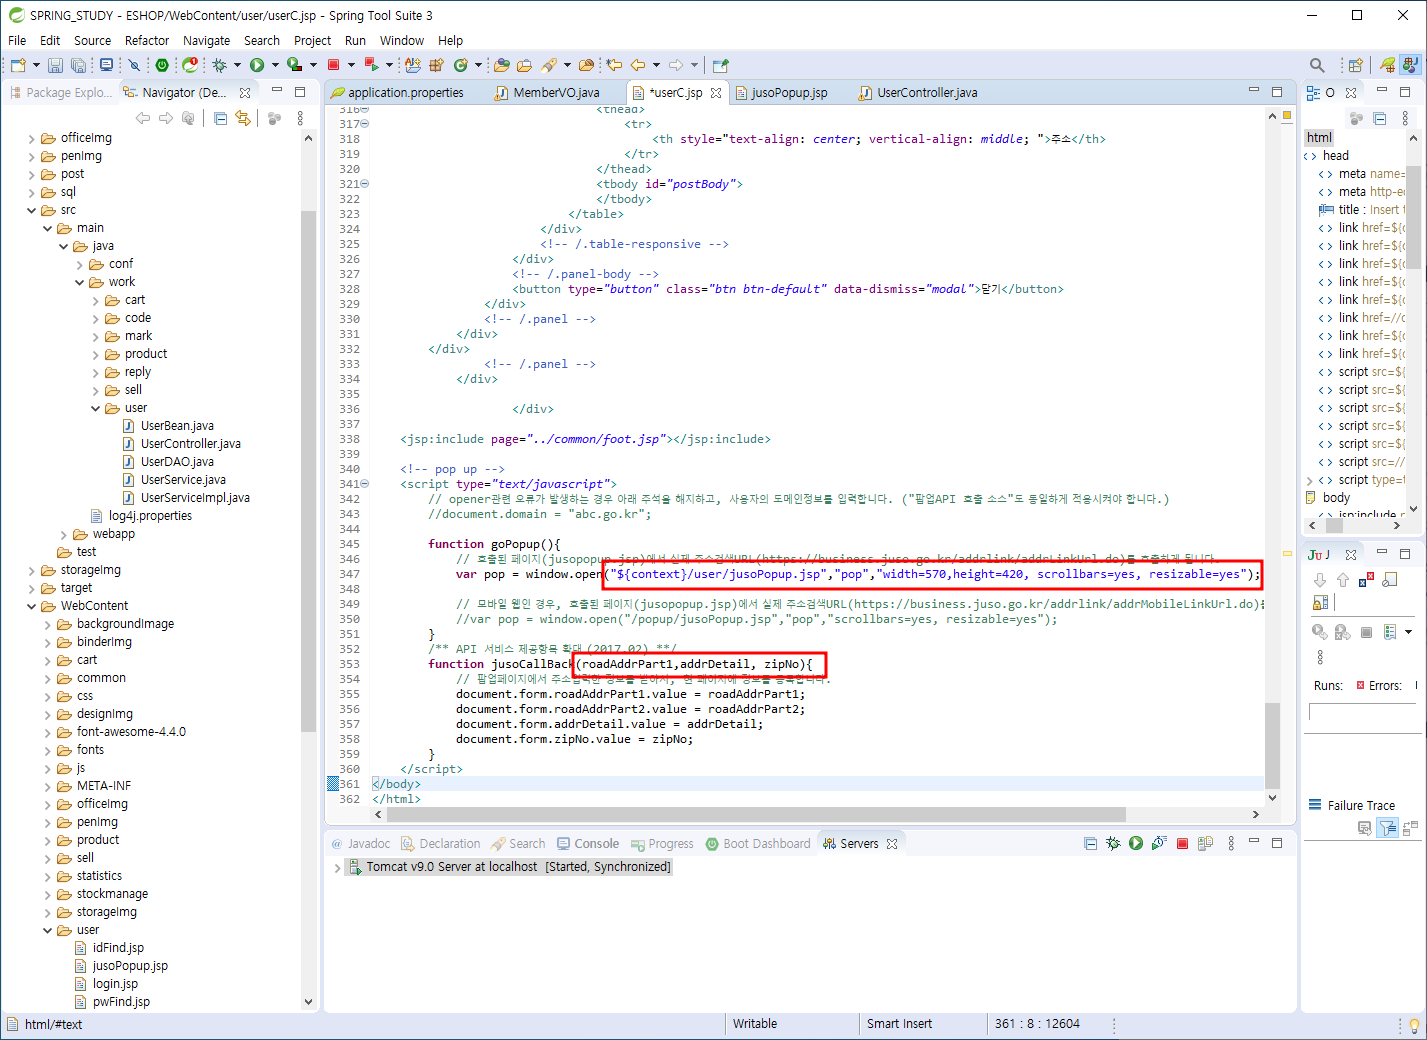
Task: Click the Save All toolbar icon
Action: [78, 65]
